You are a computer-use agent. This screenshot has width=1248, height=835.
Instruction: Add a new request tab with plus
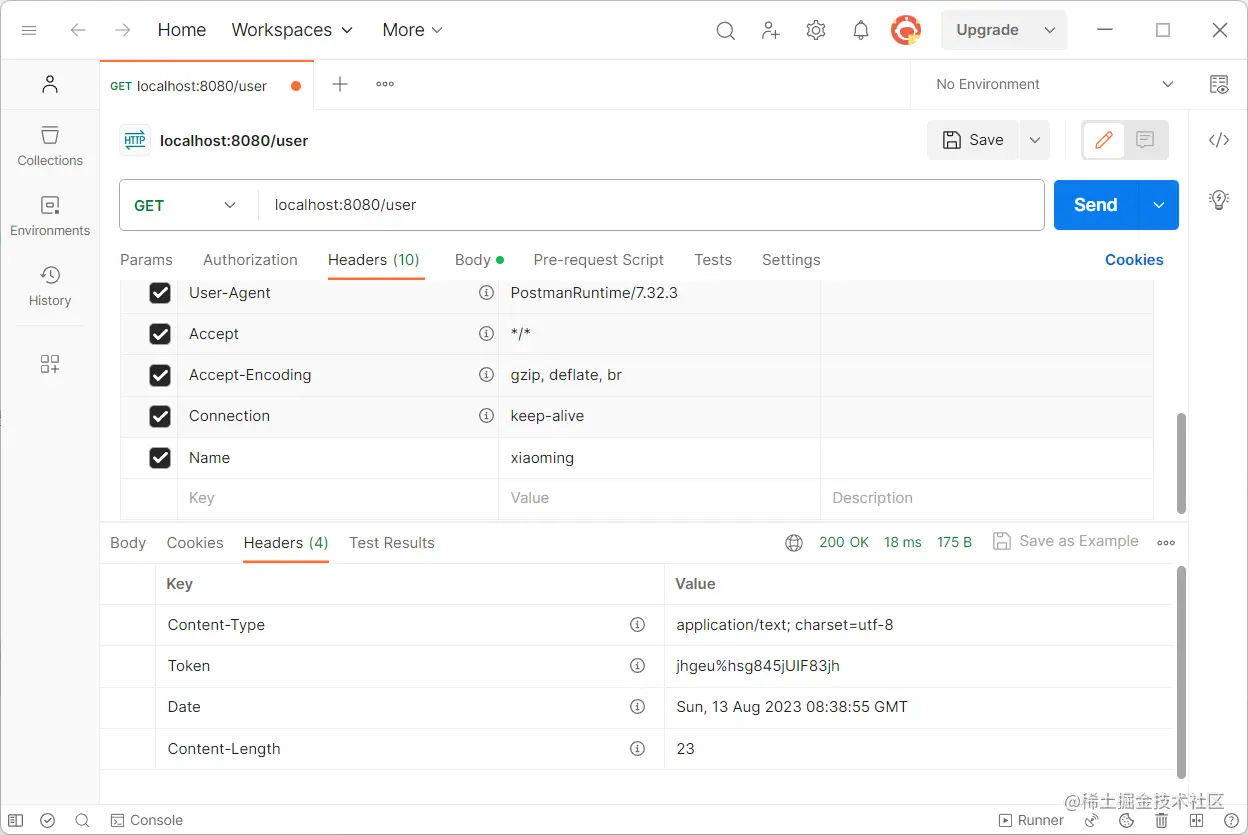click(x=340, y=84)
